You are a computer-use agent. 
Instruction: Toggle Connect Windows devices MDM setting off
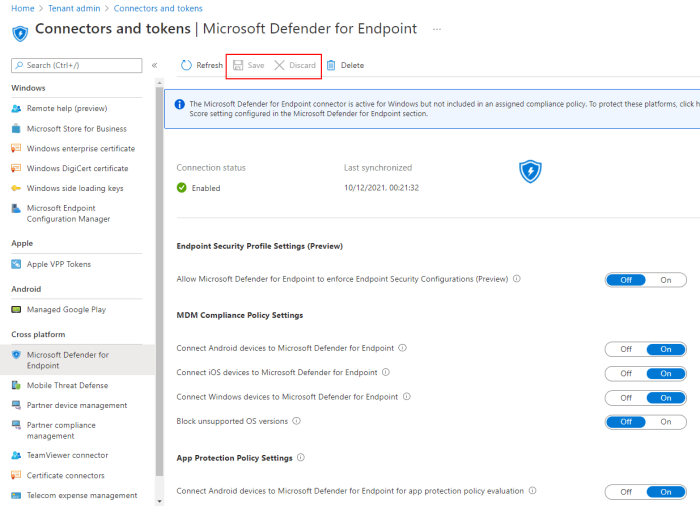point(626,397)
